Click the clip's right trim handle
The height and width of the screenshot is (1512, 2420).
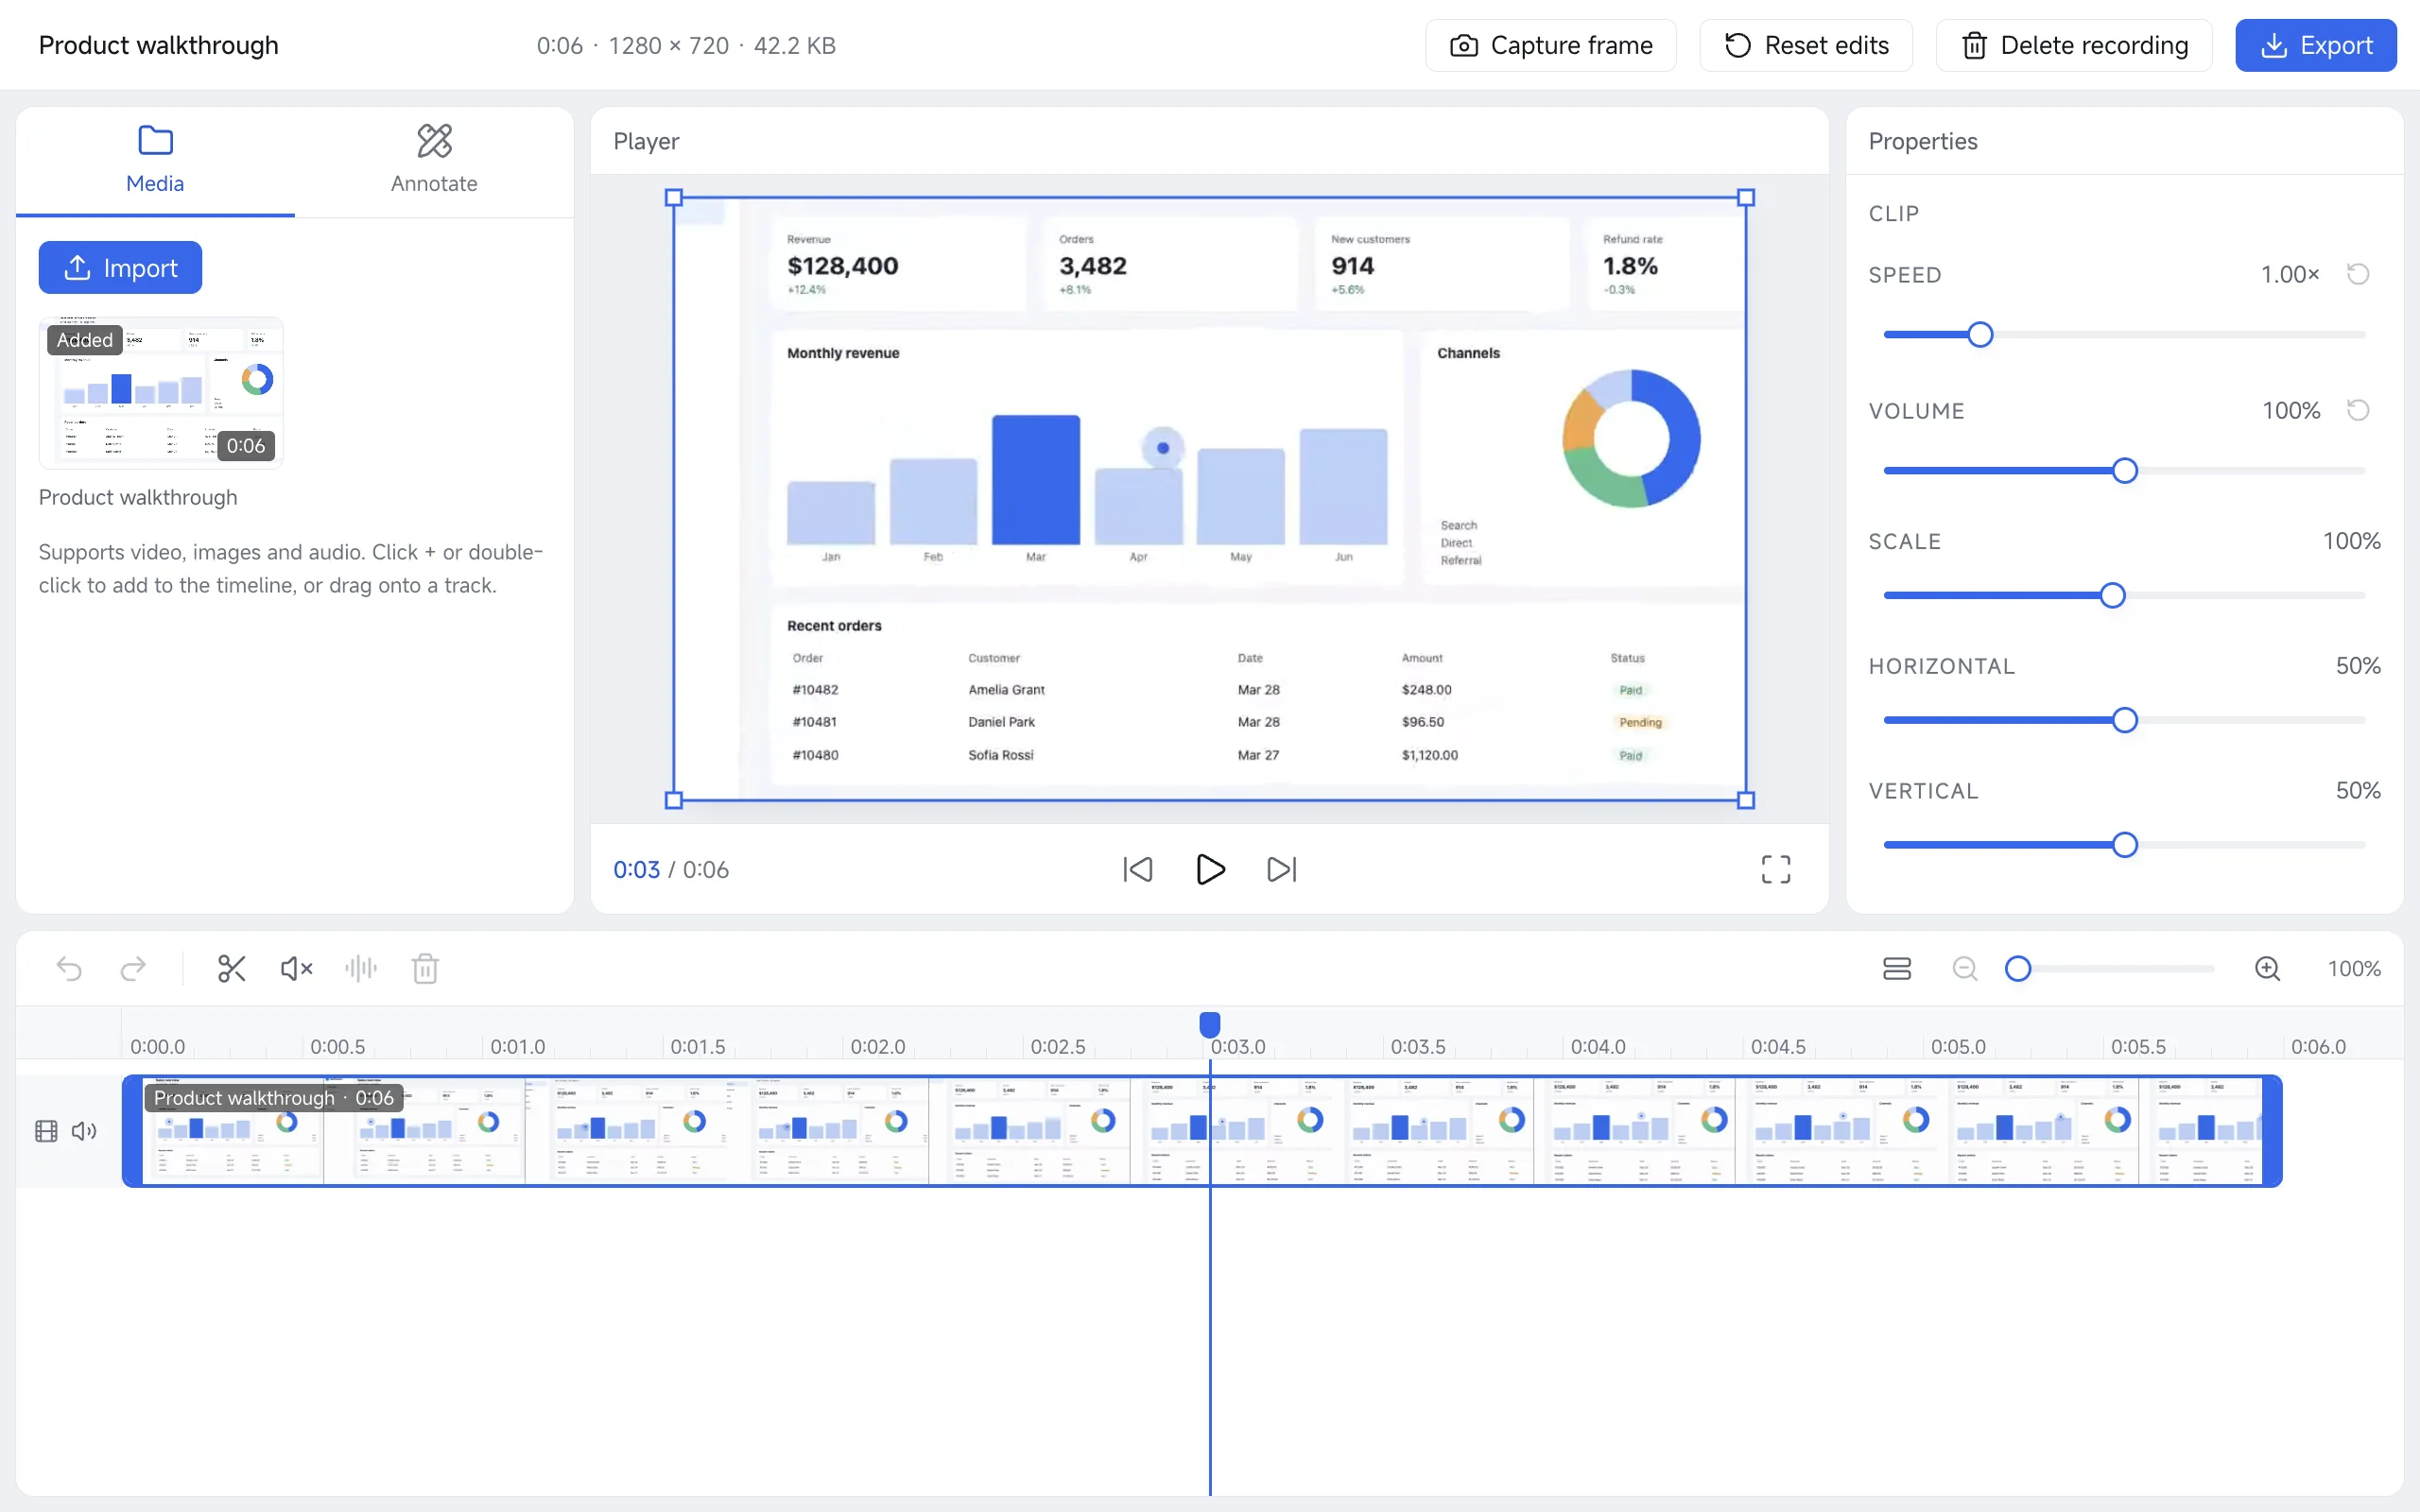tap(2272, 1131)
